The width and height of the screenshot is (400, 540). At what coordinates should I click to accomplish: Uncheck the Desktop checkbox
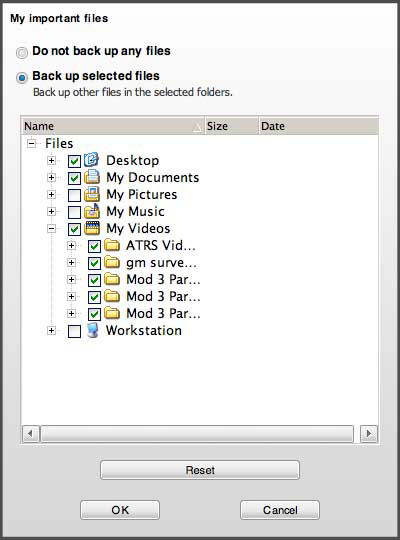(x=74, y=161)
